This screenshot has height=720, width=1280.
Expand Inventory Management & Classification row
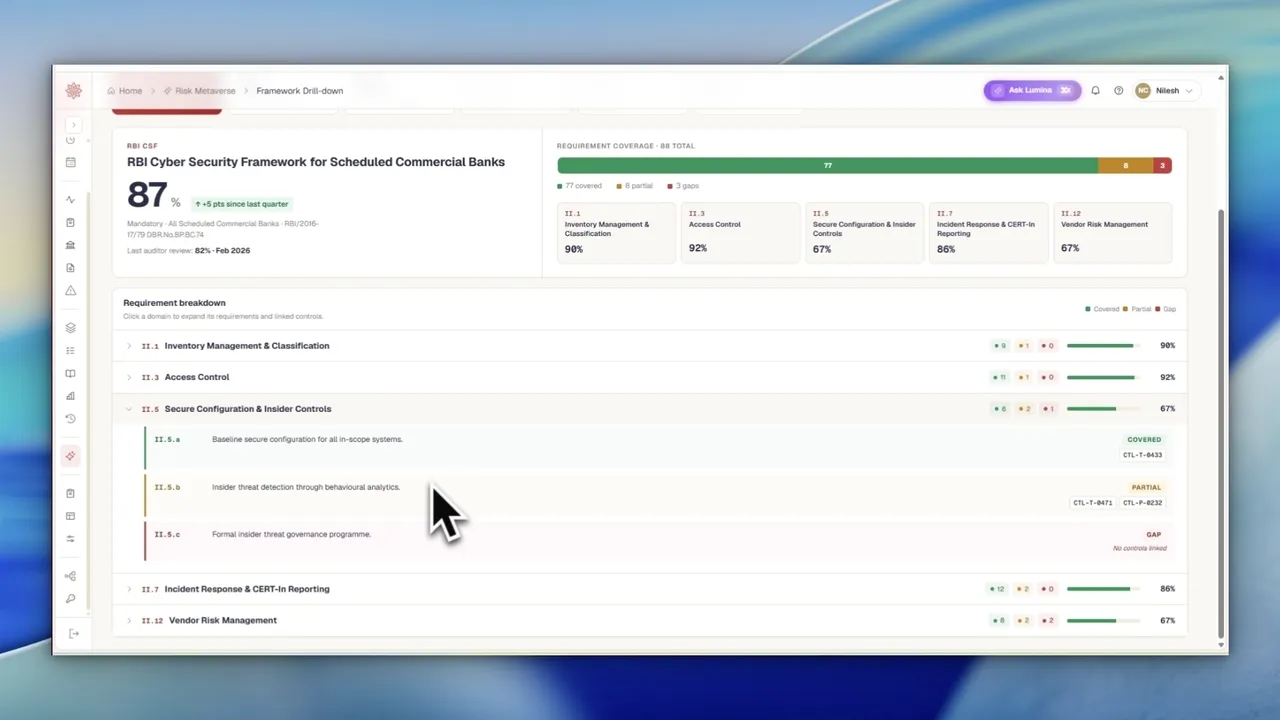pyautogui.click(x=649, y=346)
